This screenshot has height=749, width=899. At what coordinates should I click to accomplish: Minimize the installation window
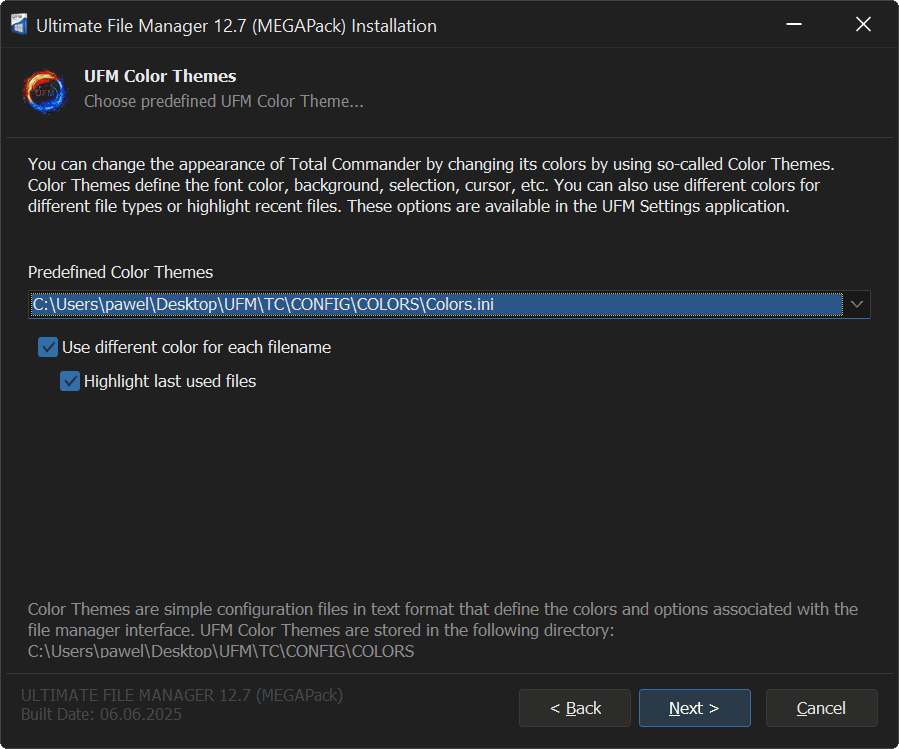coord(793,25)
